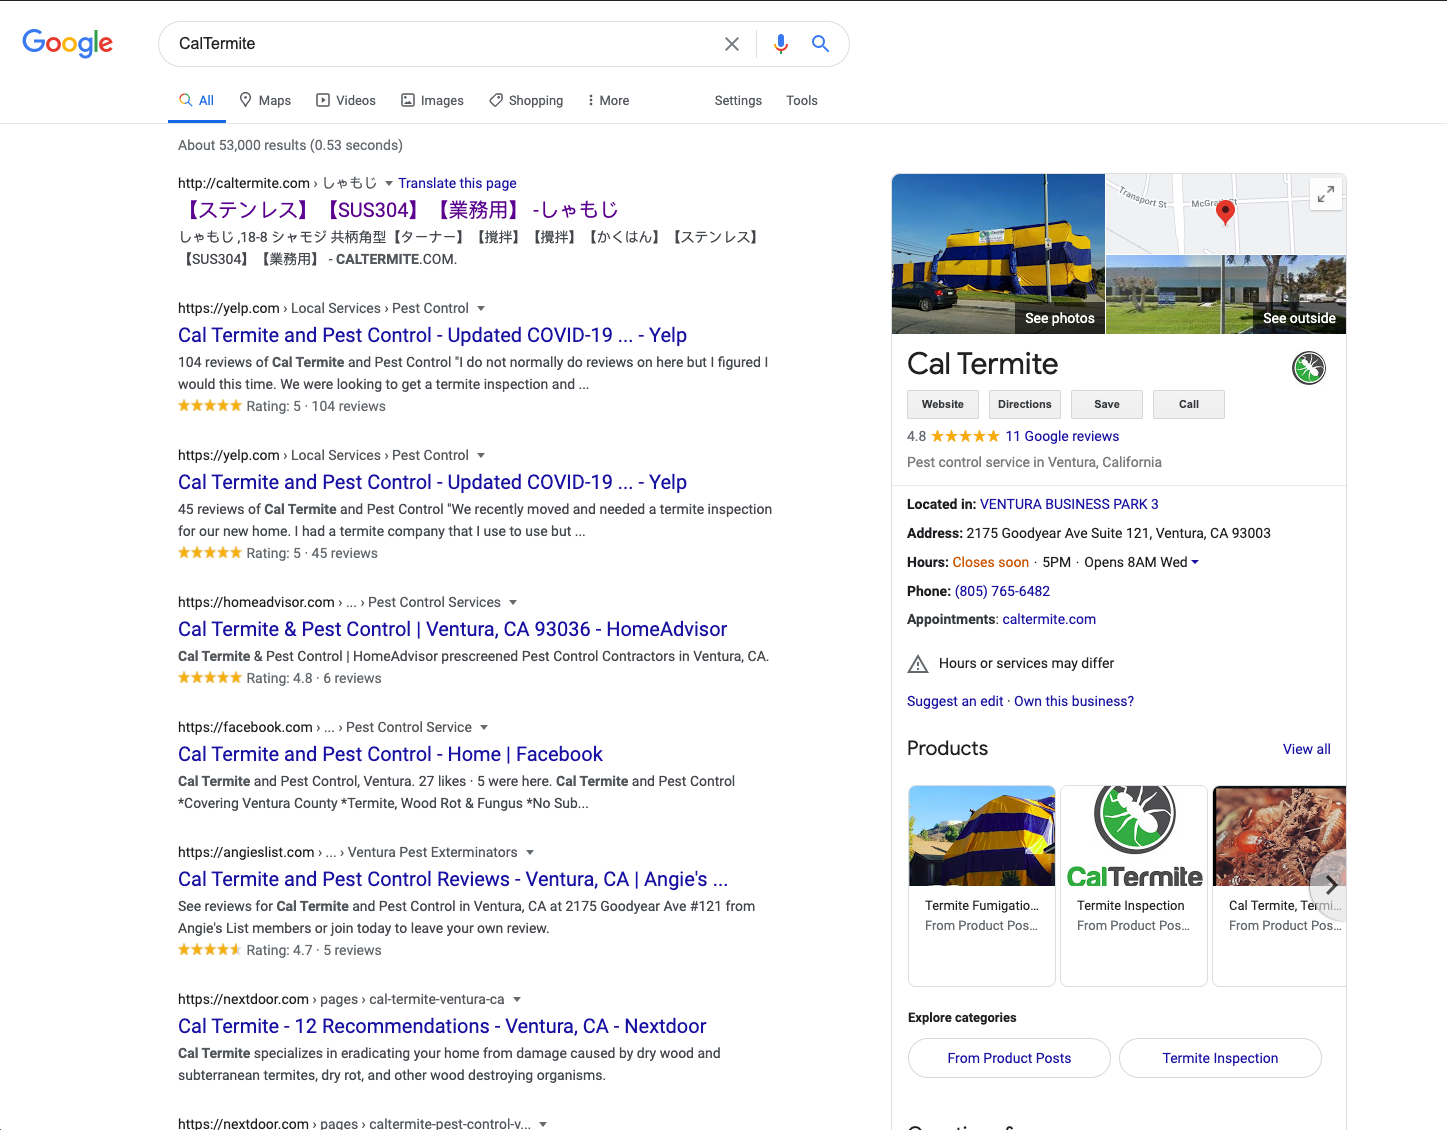Open Yelp result with 104 reviews
Screen dimensions: 1447x1130
432,335
